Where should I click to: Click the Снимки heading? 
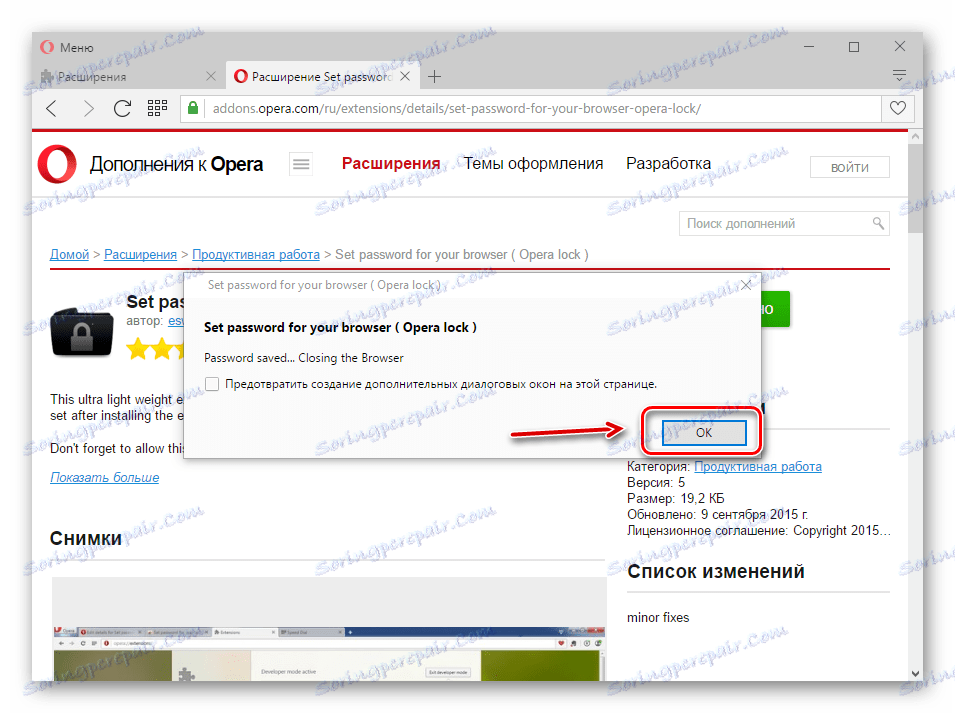(86, 538)
